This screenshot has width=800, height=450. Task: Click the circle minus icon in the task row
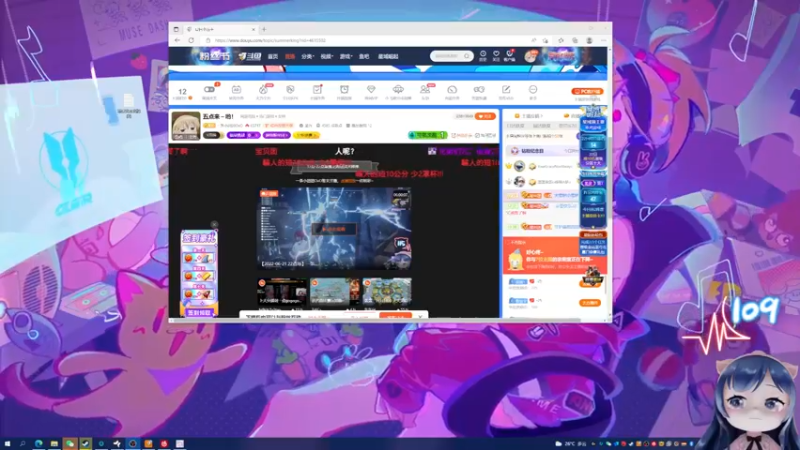coord(533,91)
